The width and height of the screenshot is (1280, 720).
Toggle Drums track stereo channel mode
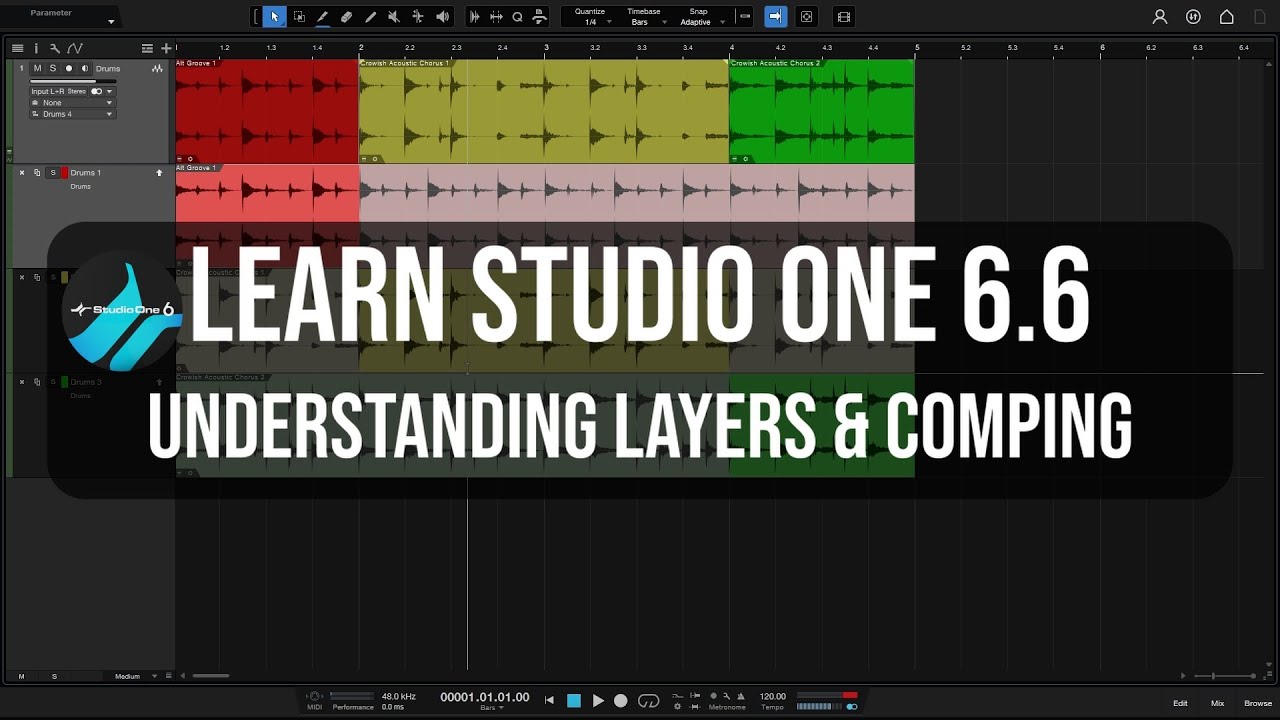97,91
